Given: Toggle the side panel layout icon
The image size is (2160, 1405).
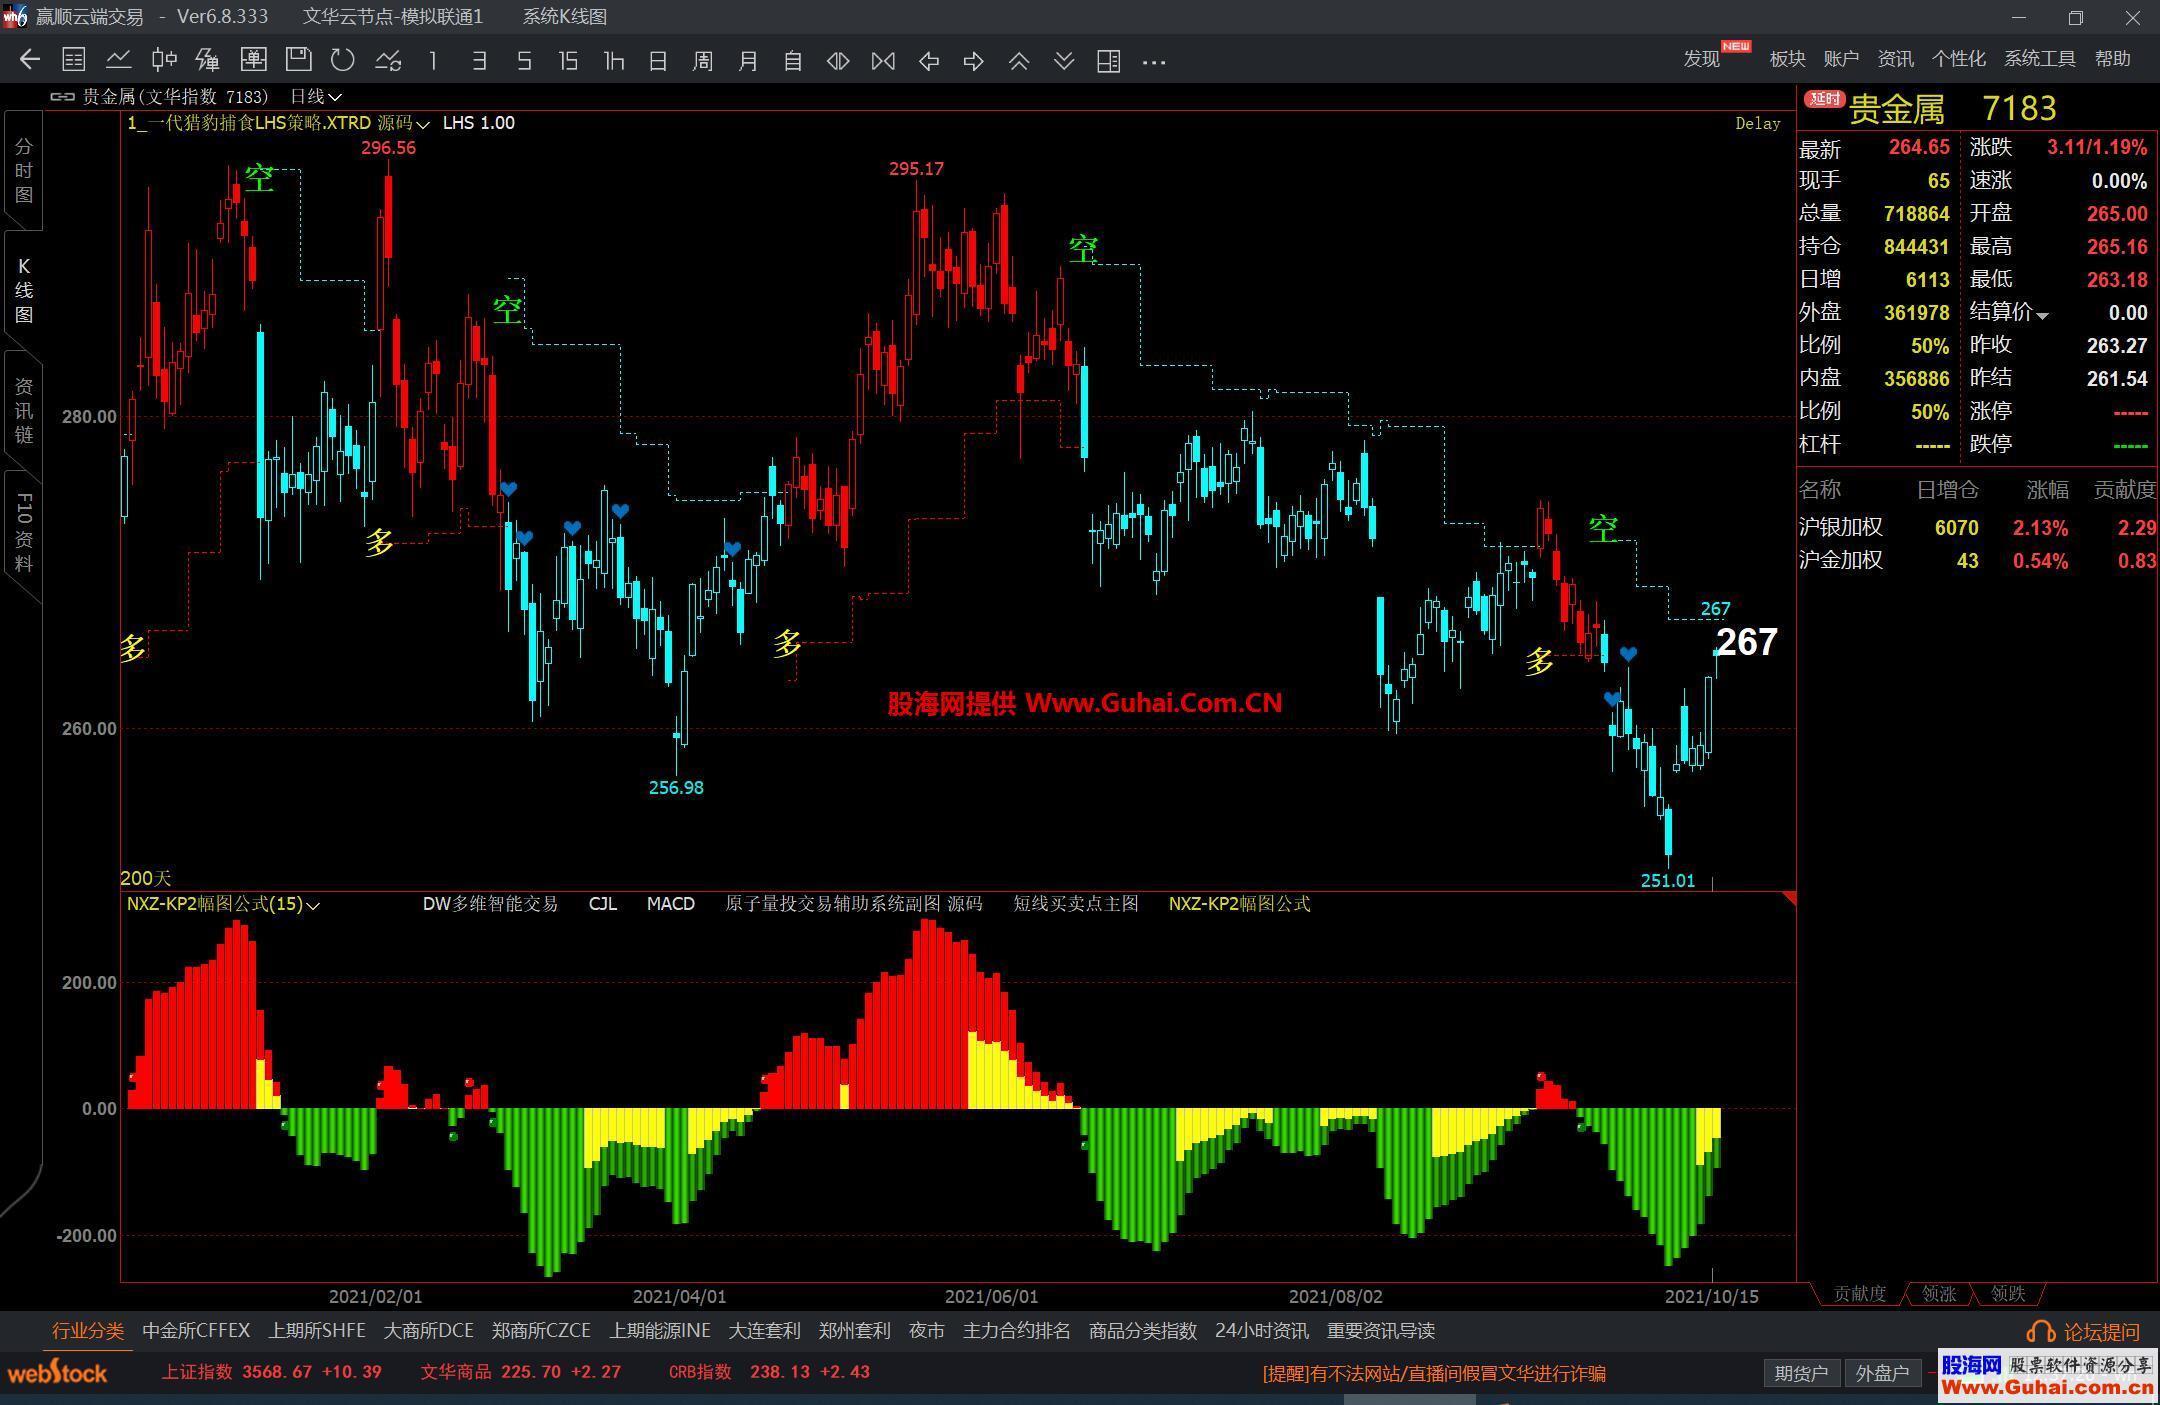Looking at the screenshot, I should click(1108, 61).
